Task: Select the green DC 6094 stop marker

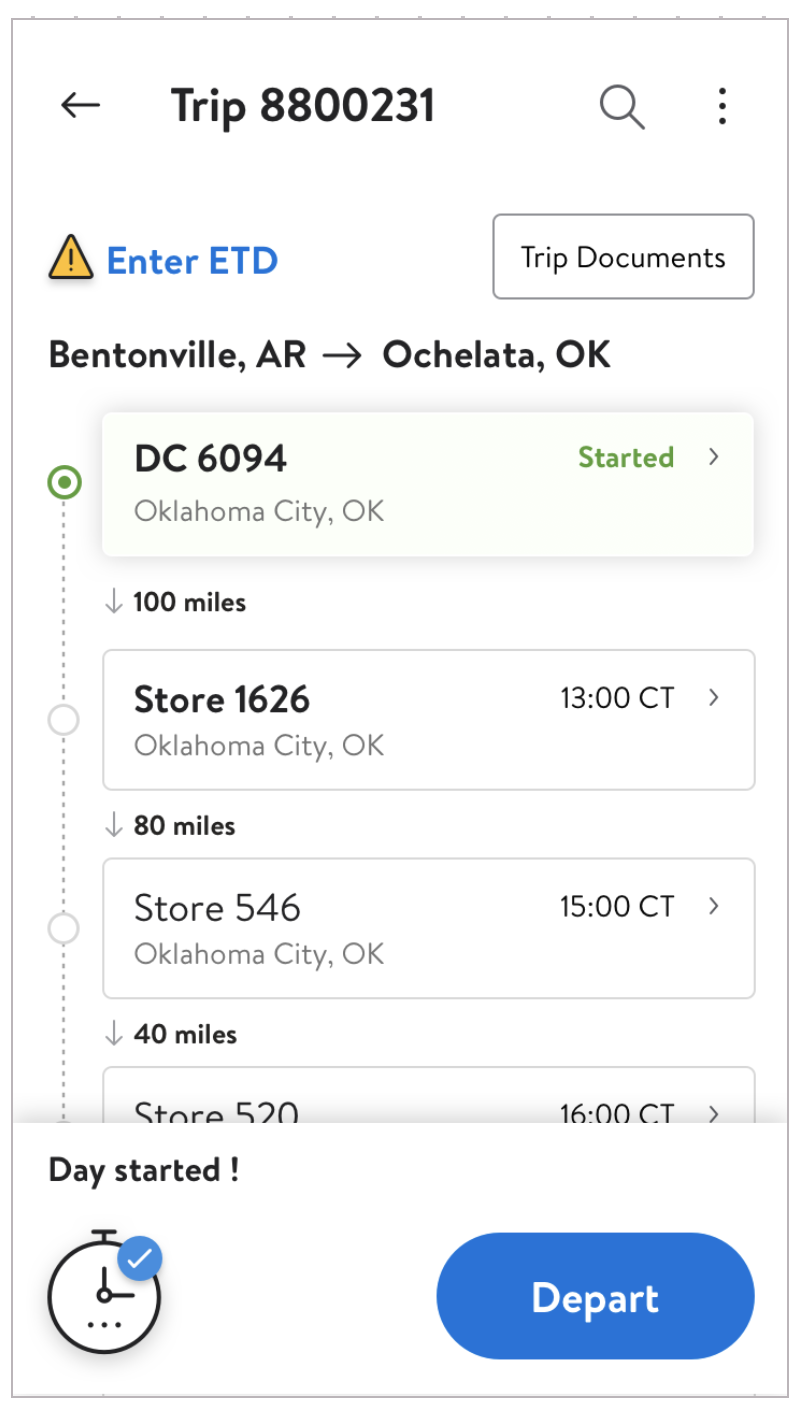Action: pyautogui.click(x=64, y=483)
